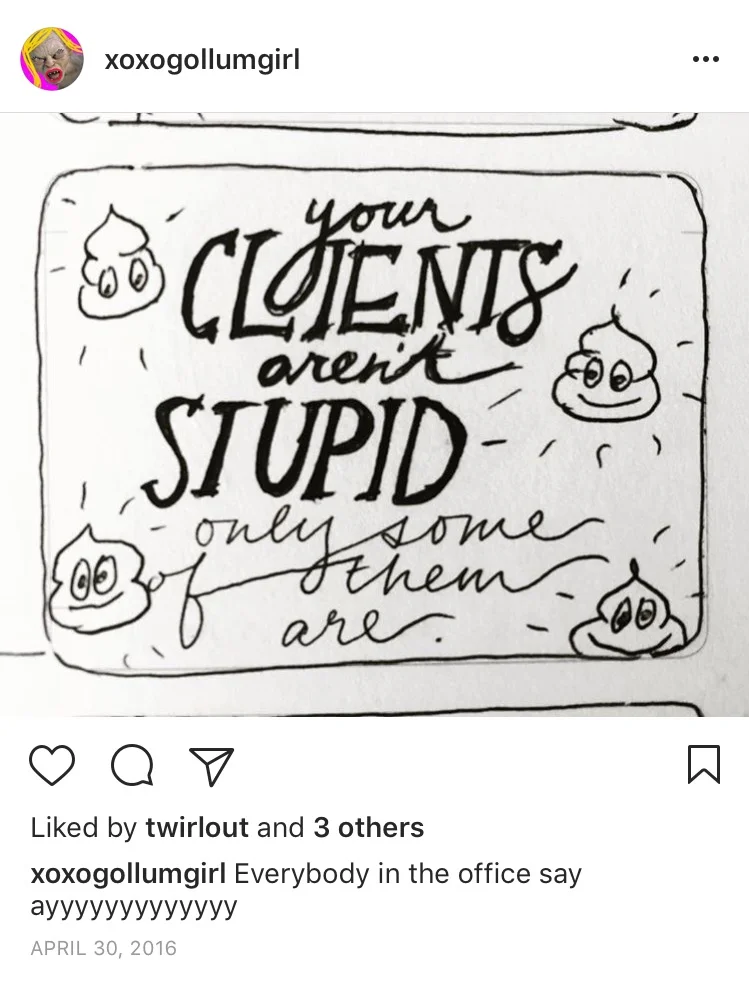Viewport: 749px width, 996px height.
Task: Open comments with the speech bubble icon
Action: tap(132, 765)
